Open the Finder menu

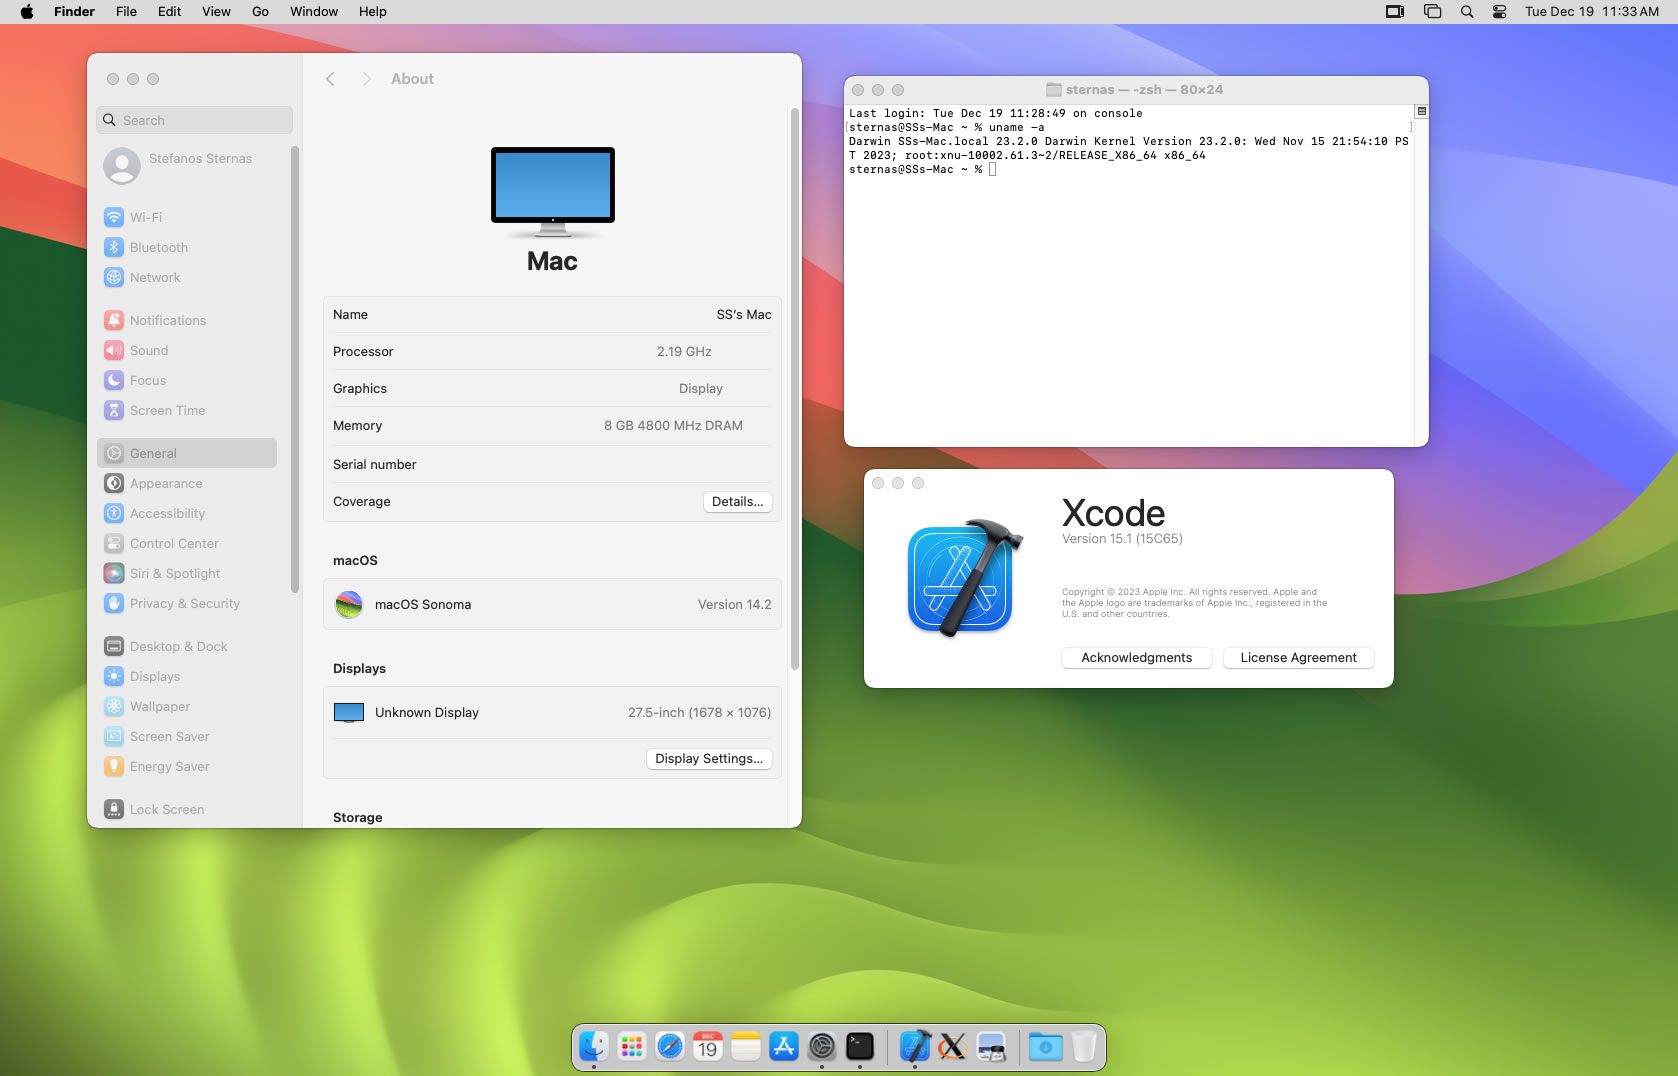point(75,12)
